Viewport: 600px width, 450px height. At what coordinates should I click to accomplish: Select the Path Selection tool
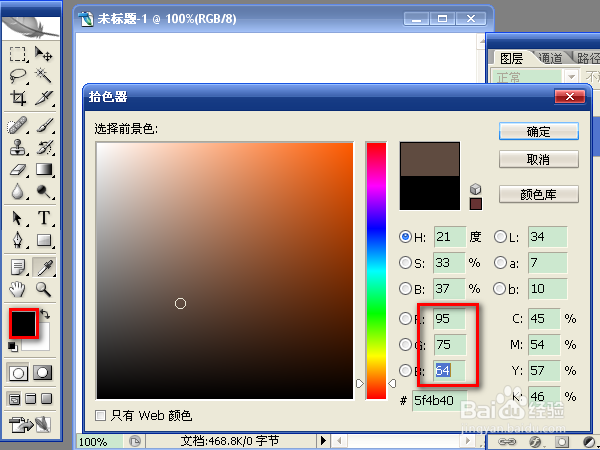point(18,218)
